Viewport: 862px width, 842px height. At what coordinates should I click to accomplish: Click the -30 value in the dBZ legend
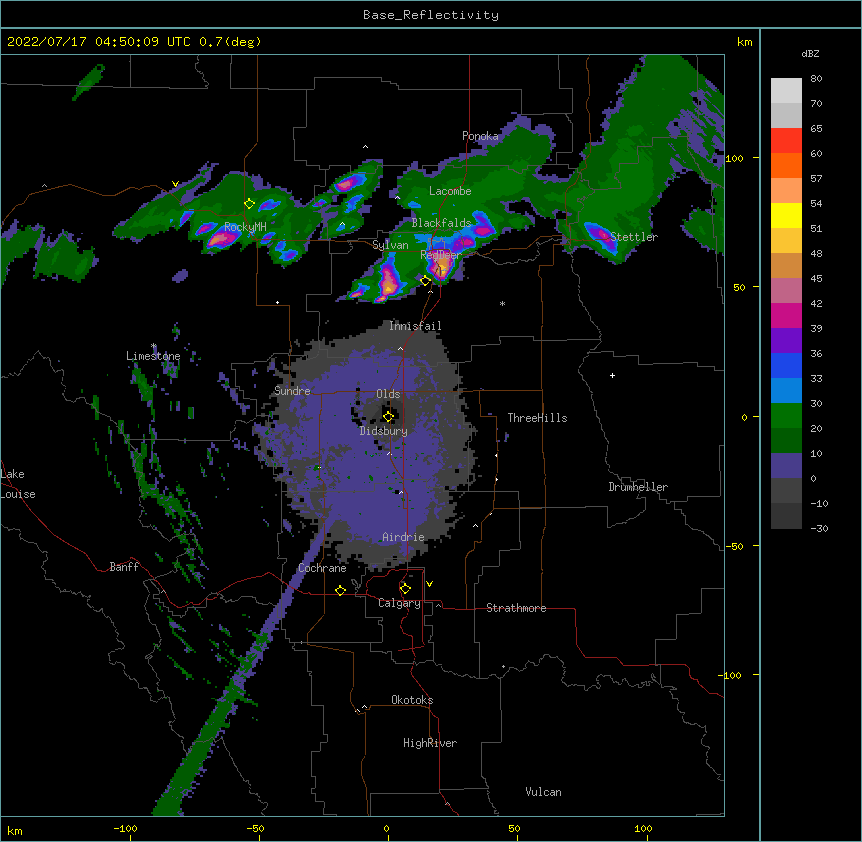point(819,529)
